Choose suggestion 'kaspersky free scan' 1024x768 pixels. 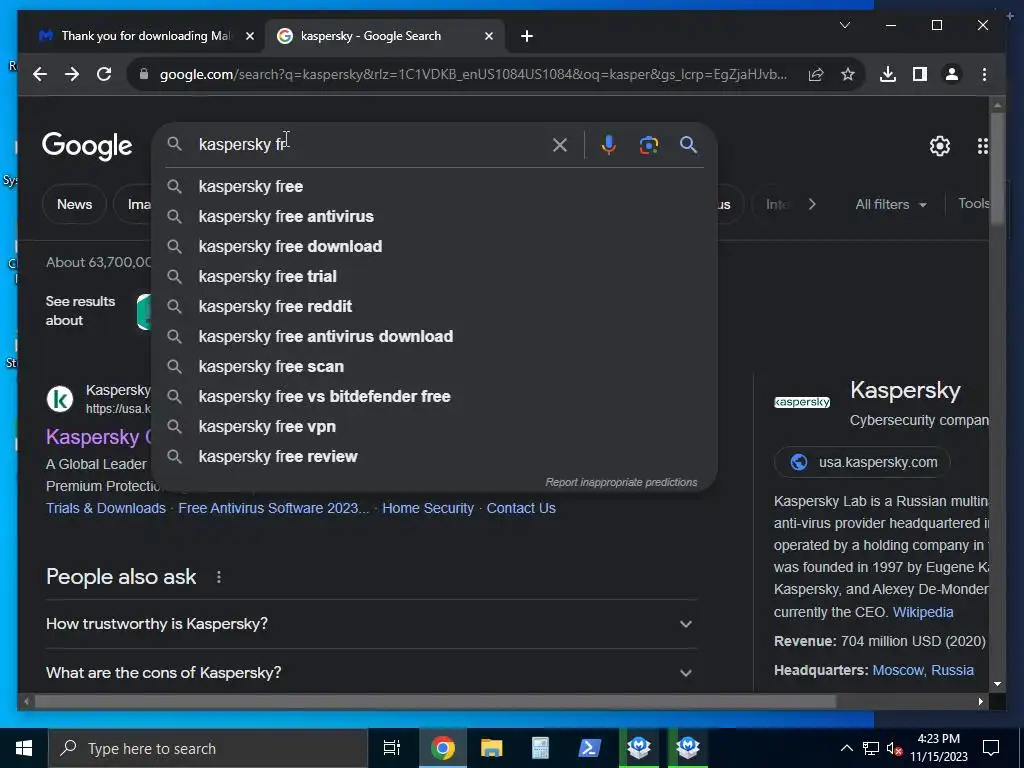434,367
